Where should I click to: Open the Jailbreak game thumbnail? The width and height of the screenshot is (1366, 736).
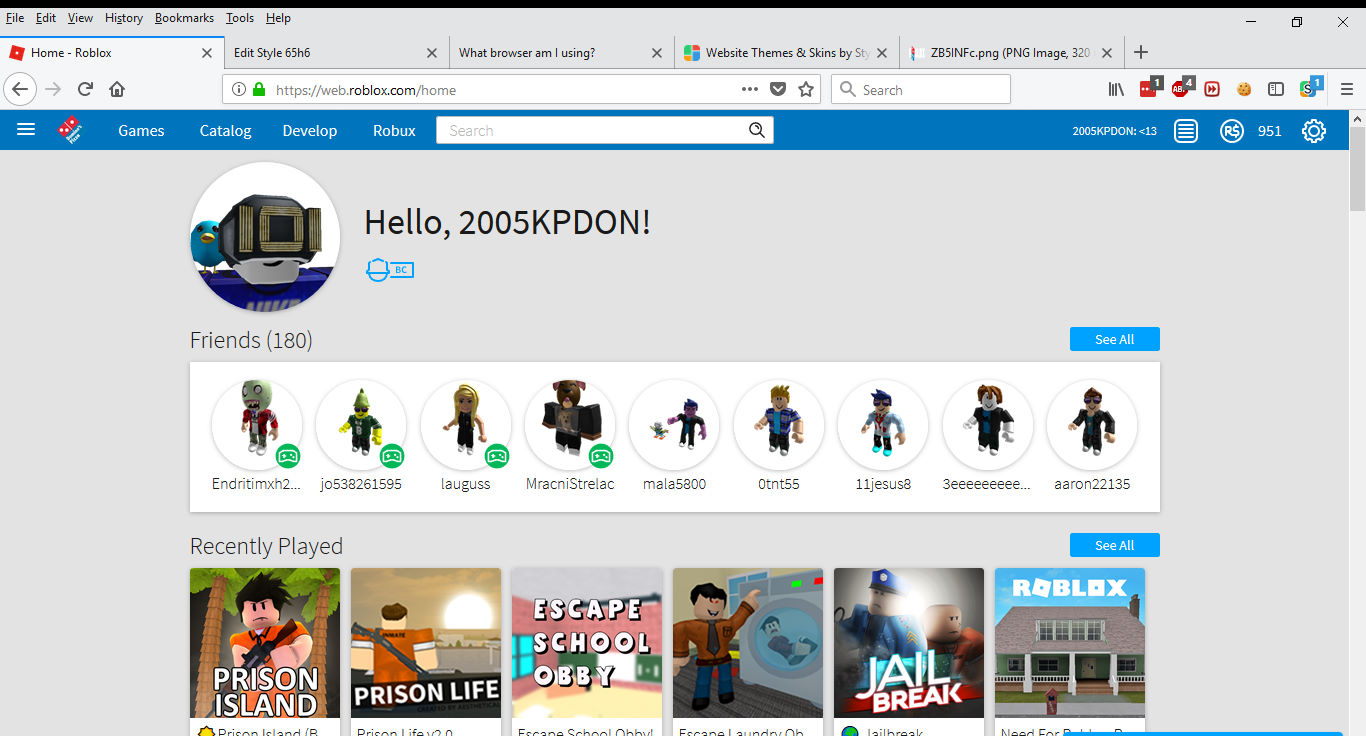[x=909, y=643]
